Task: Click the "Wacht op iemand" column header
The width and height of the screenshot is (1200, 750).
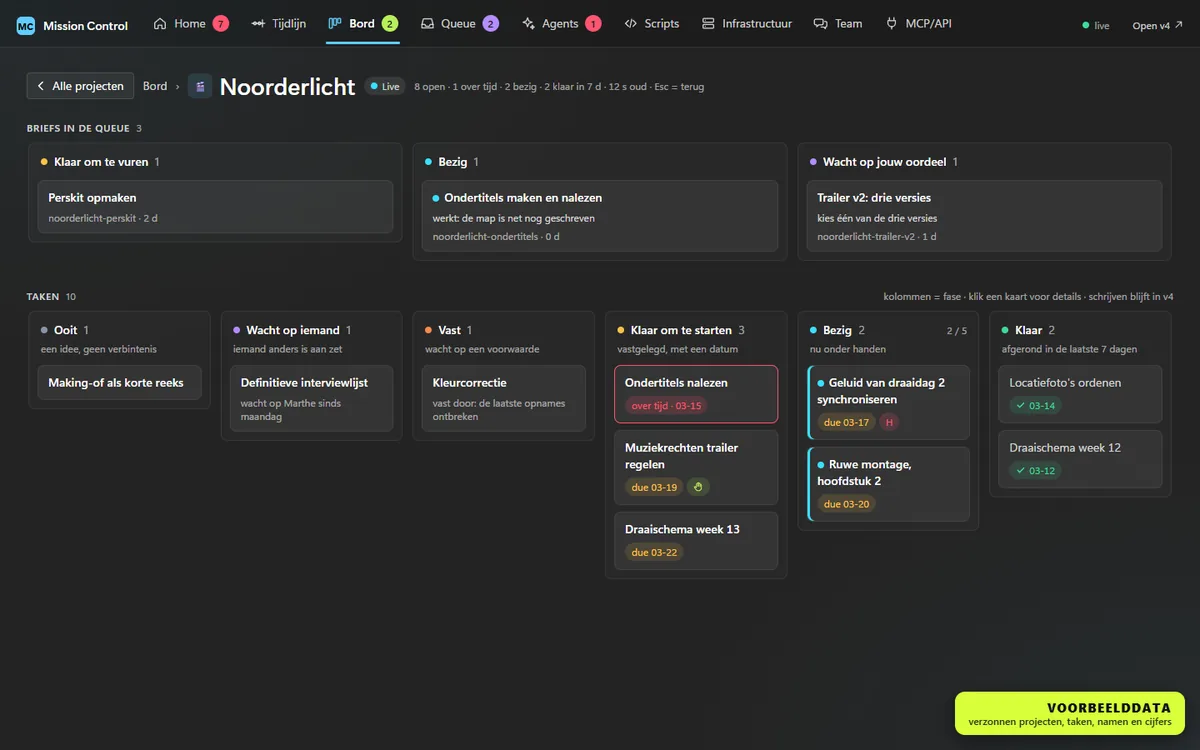Action: pyautogui.click(x=292, y=330)
